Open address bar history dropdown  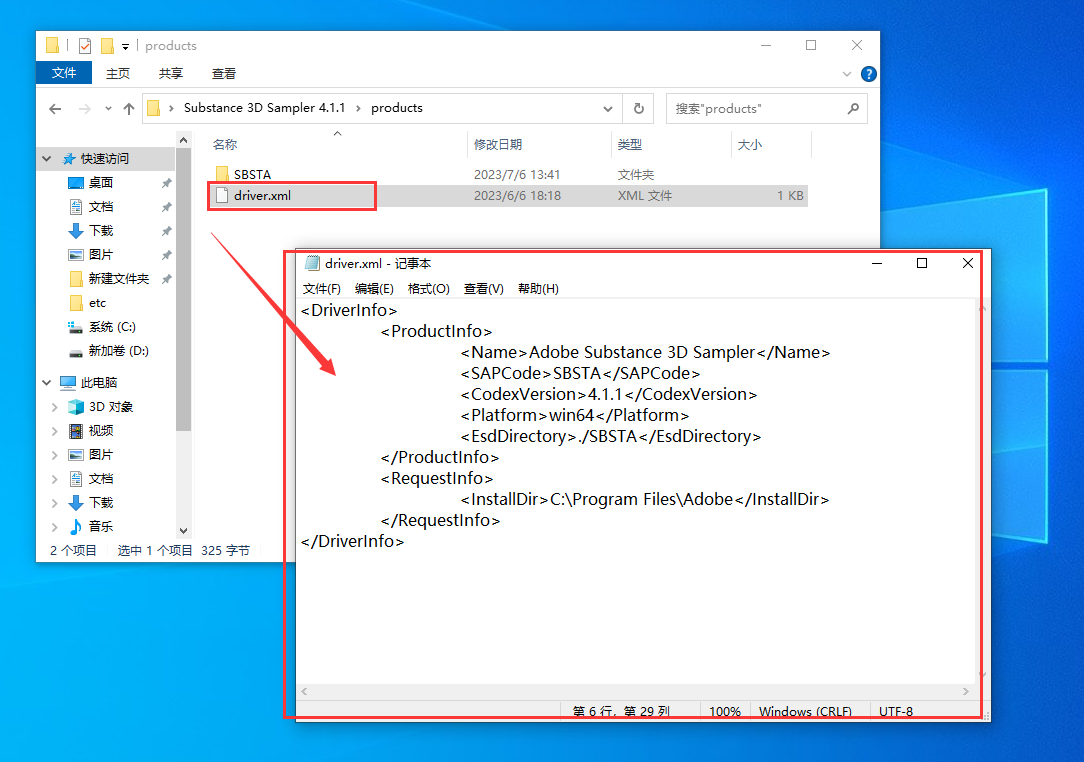tap(608, 108)
